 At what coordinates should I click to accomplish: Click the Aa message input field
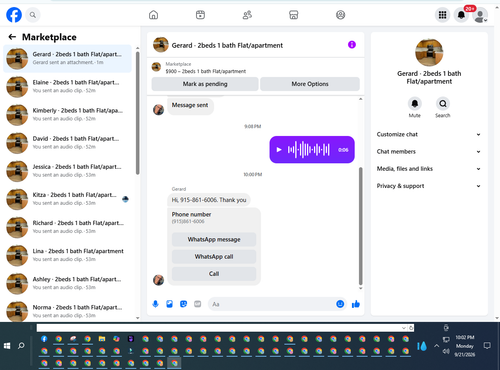pos(272,304)
